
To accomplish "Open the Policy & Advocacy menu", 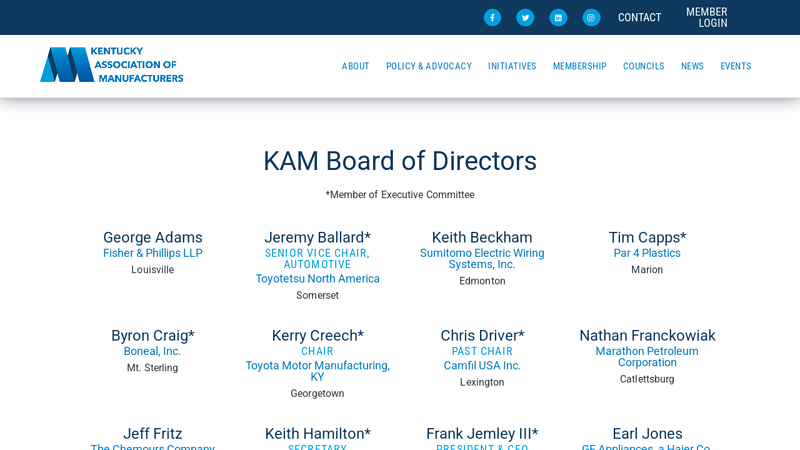I will coord(429,66).
